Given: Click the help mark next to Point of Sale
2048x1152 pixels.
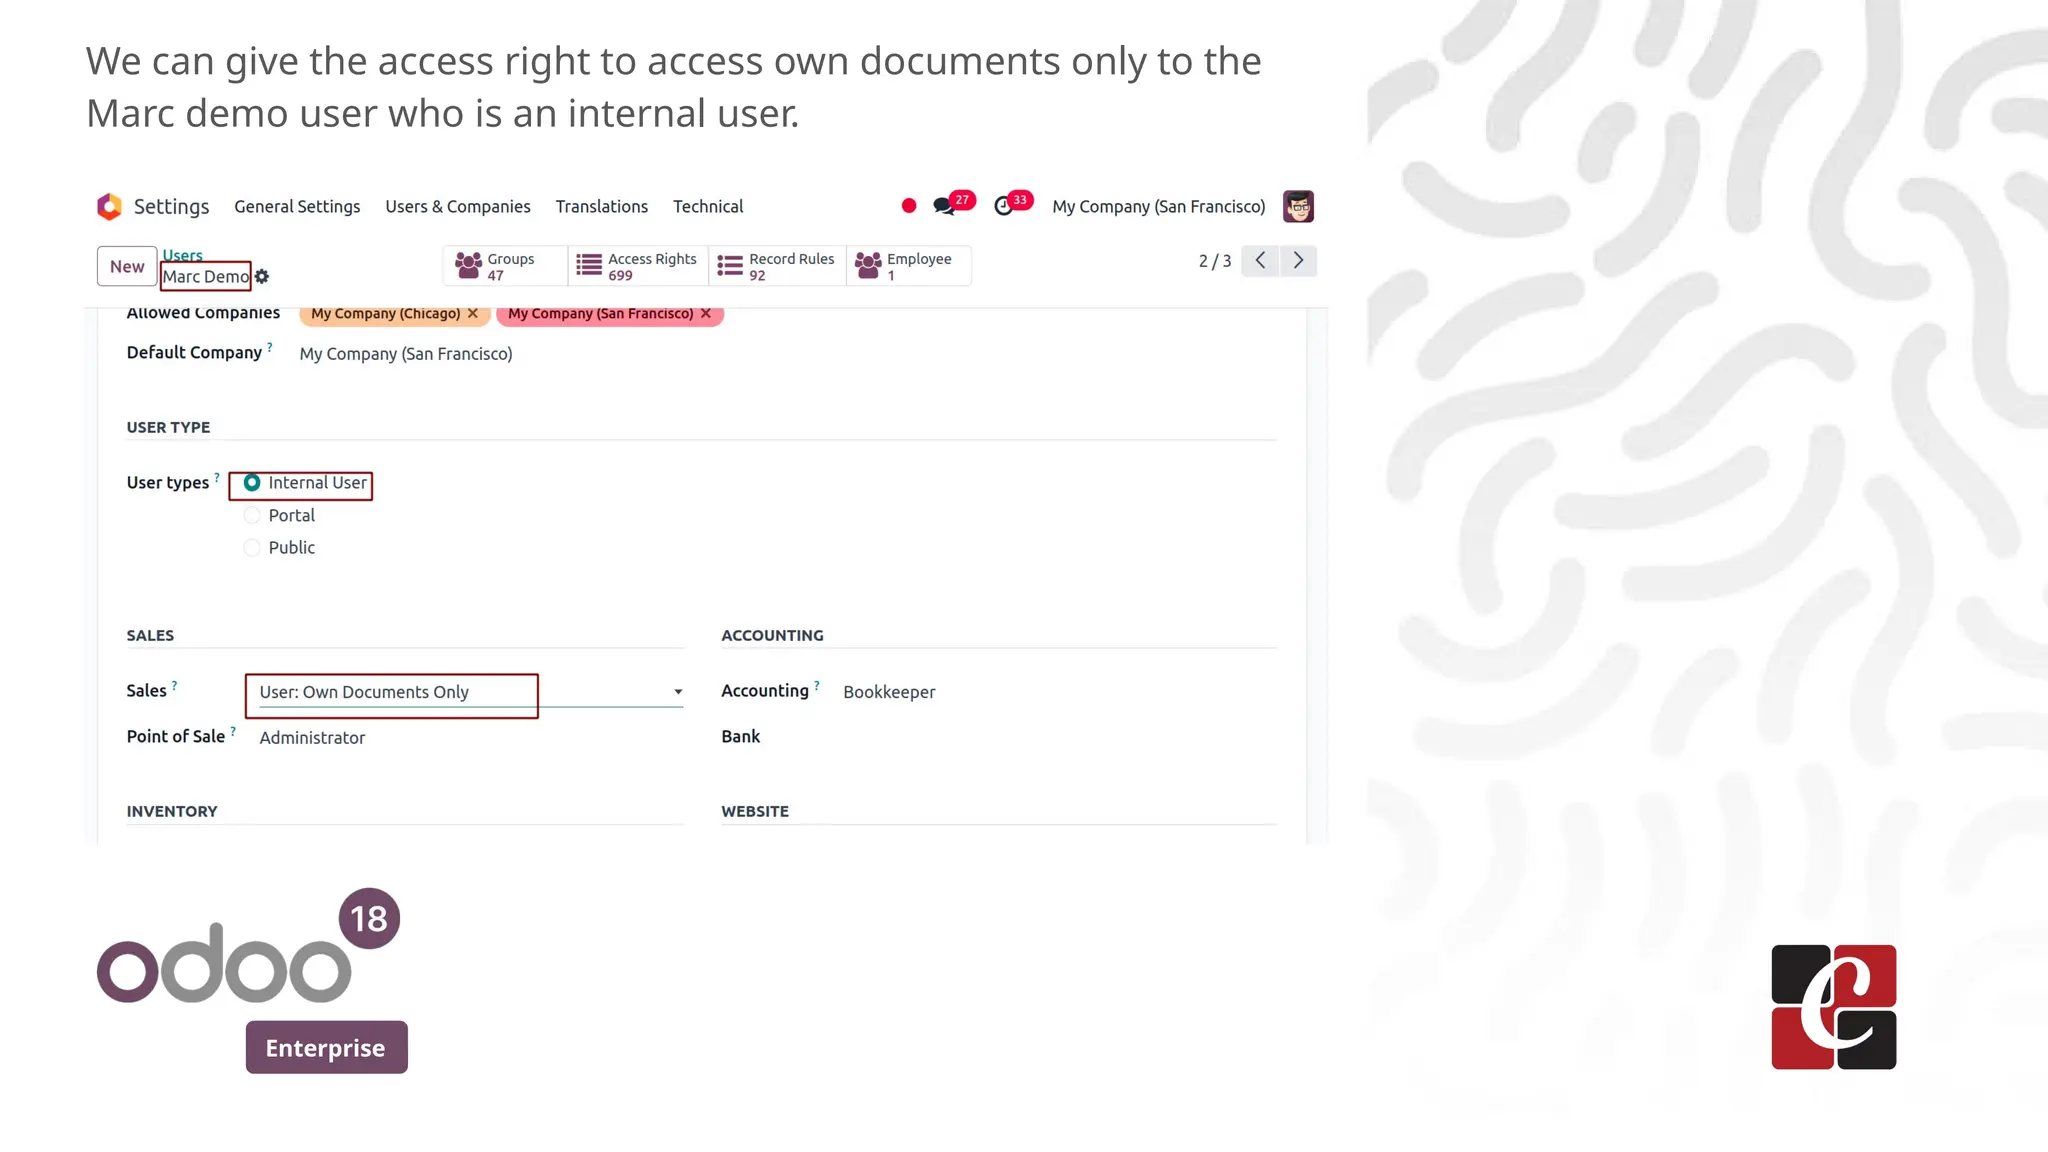Looking at the screenshot, I should click(233, 731).
